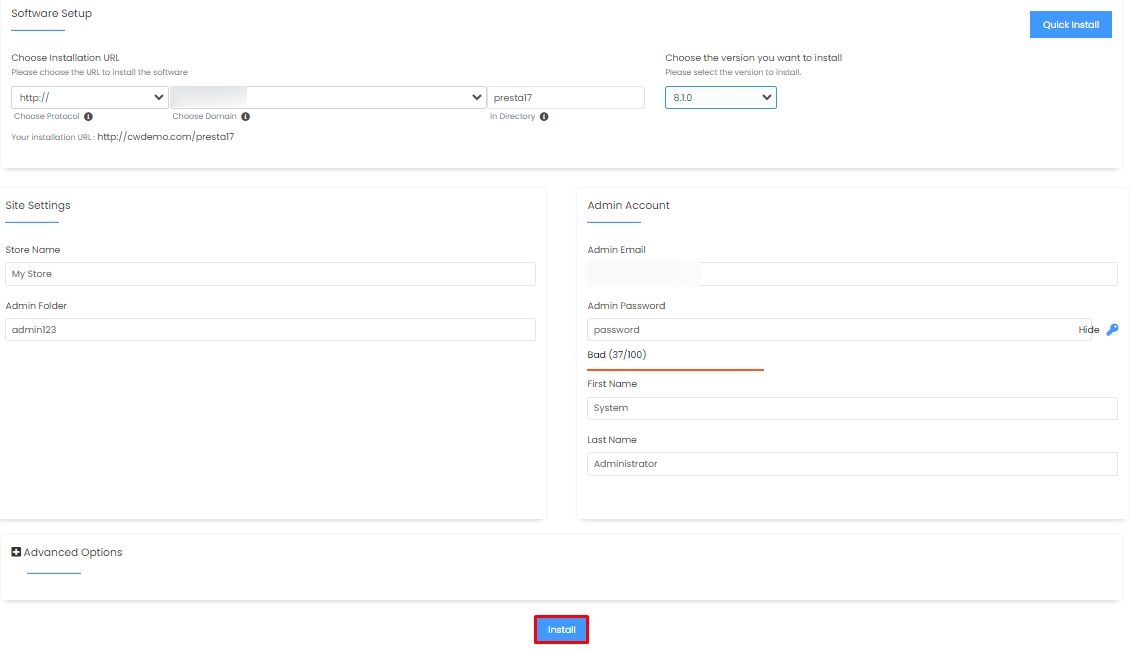Image resolution: width=1141 pixels, height=650 pixels.
Task: Click the Store Name input field
Action: pos(270,274)
